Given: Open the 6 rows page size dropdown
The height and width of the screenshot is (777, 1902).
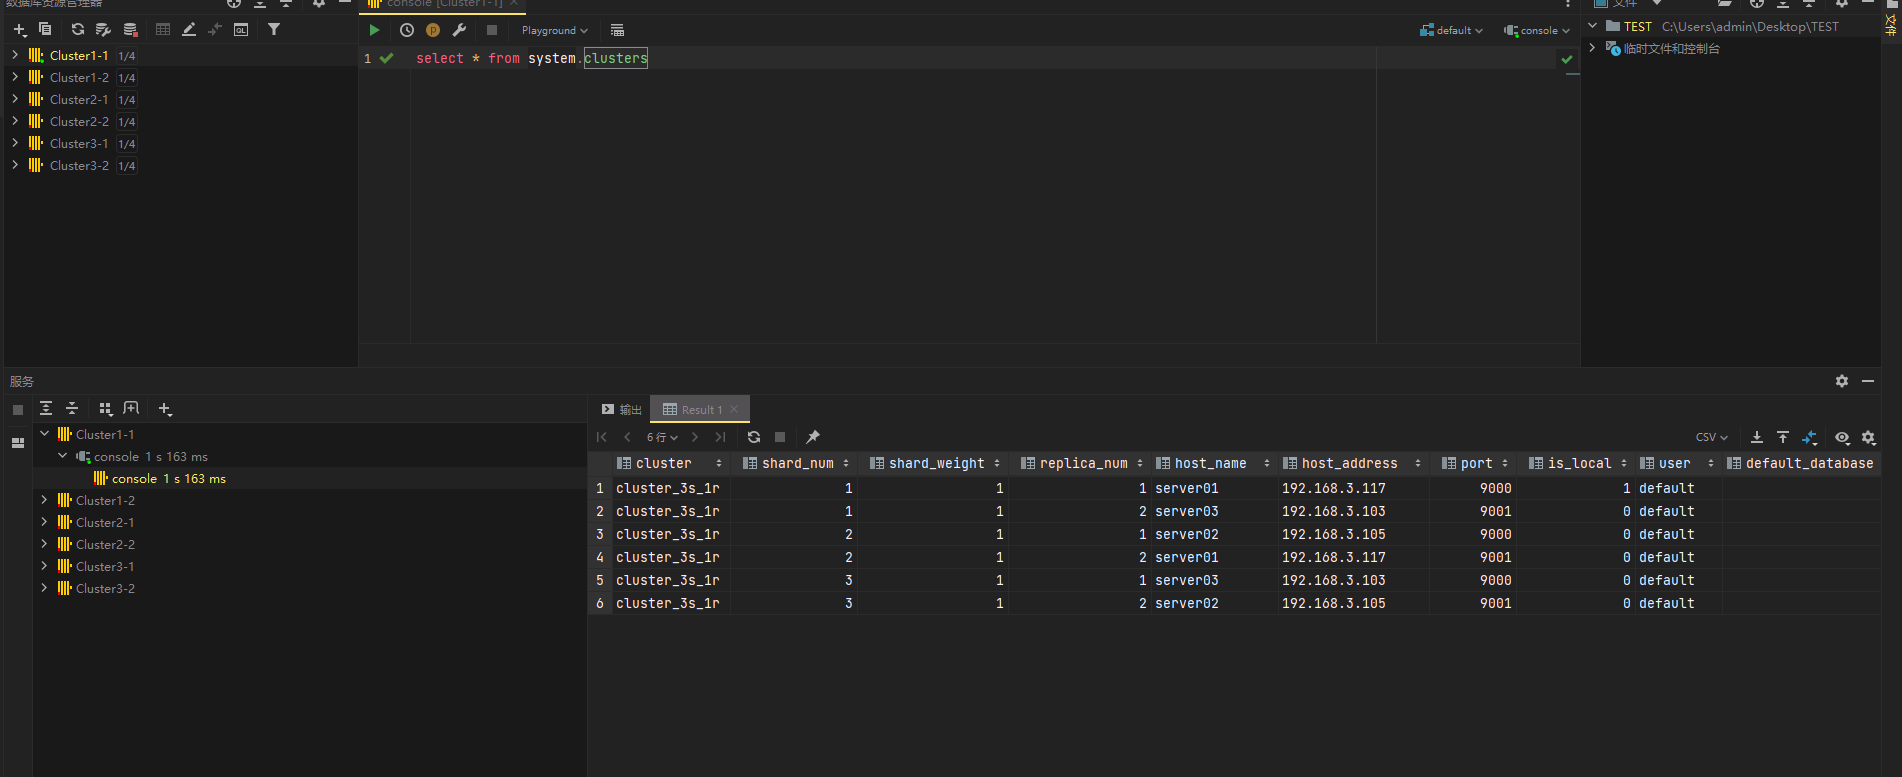Looking at the screenshot, I should pyautogui.click(x=662, y=437).
